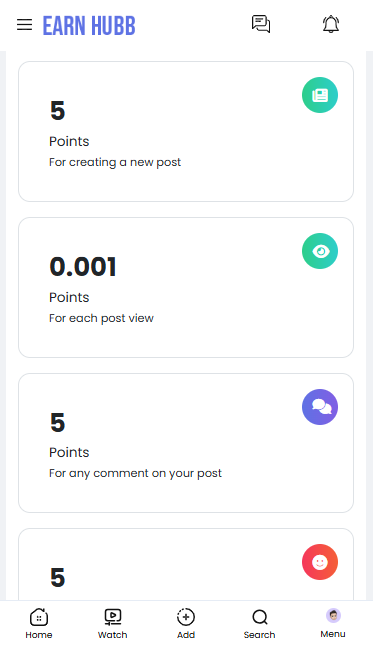Open the hamburger menu icon
This screenshot has width=373, height=652.
[x=25, y=25]
